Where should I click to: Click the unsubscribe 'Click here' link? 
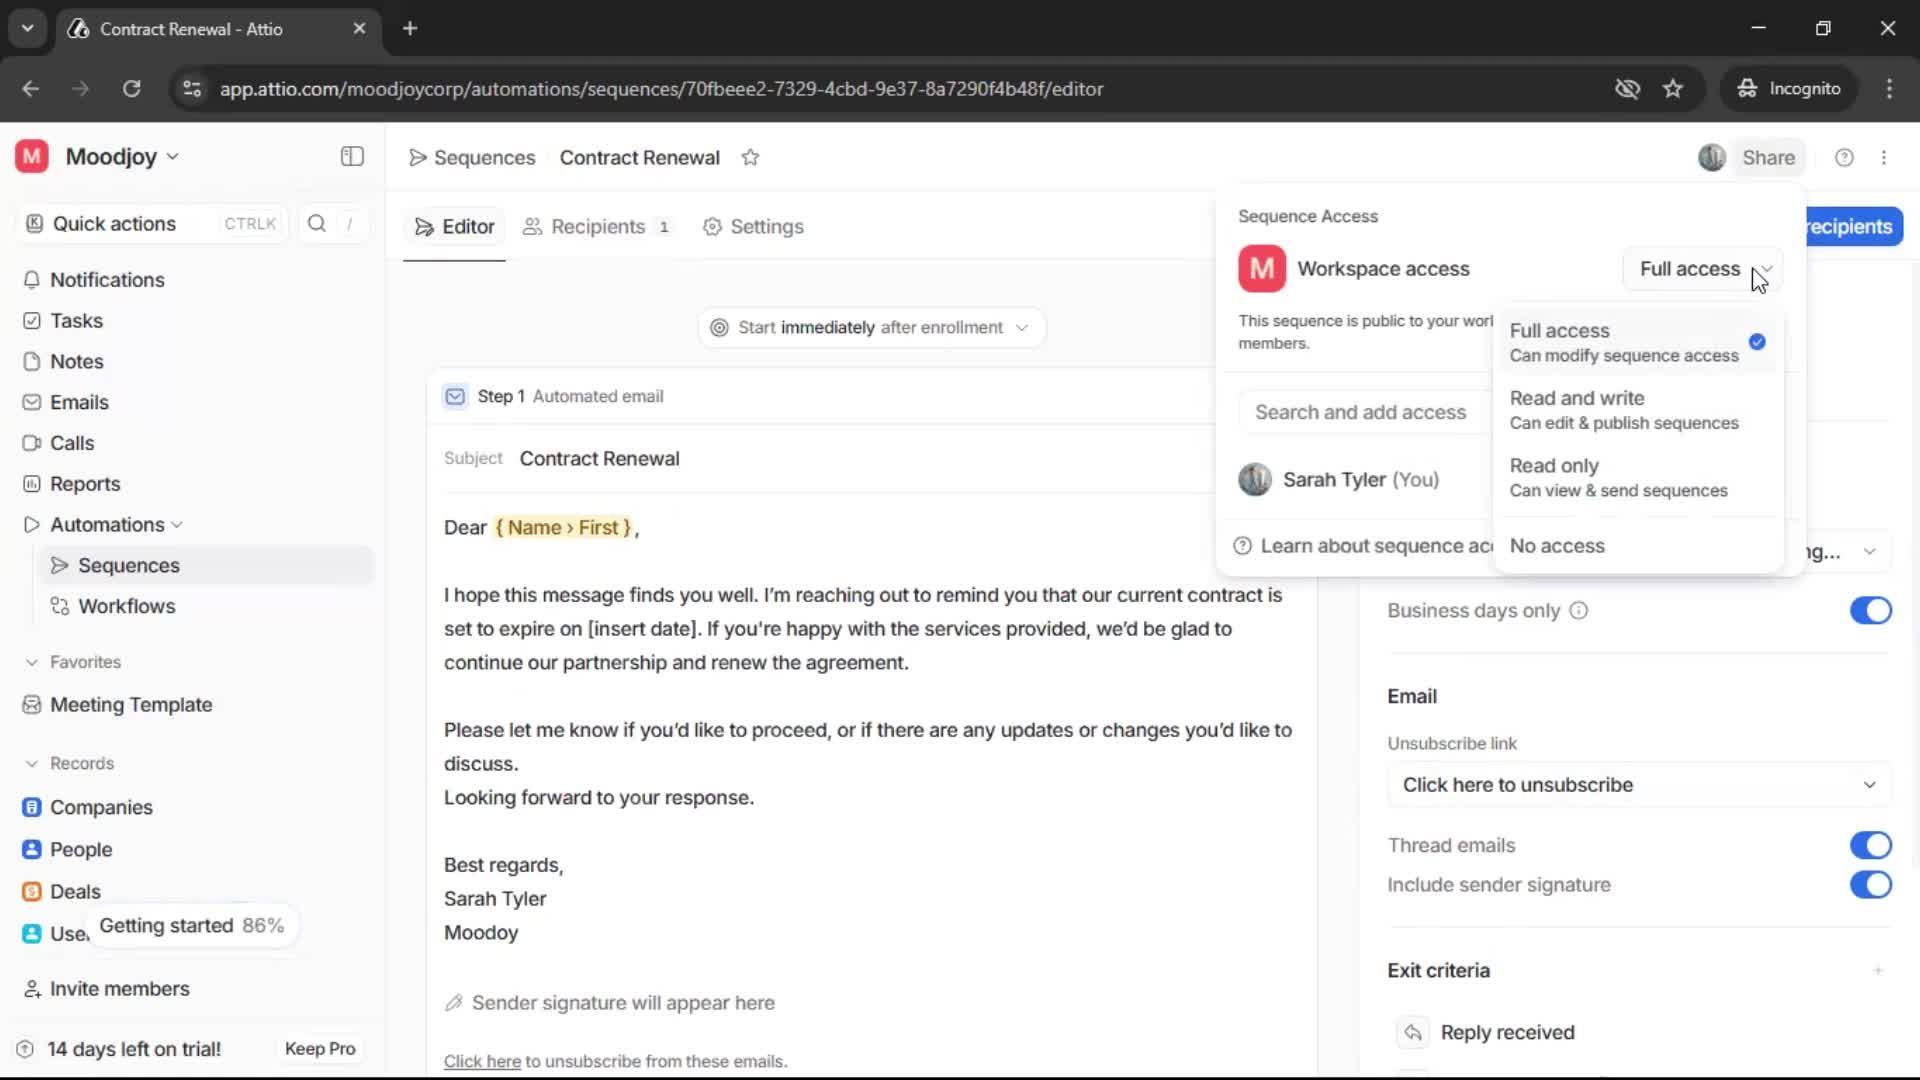coord(482,1062)
